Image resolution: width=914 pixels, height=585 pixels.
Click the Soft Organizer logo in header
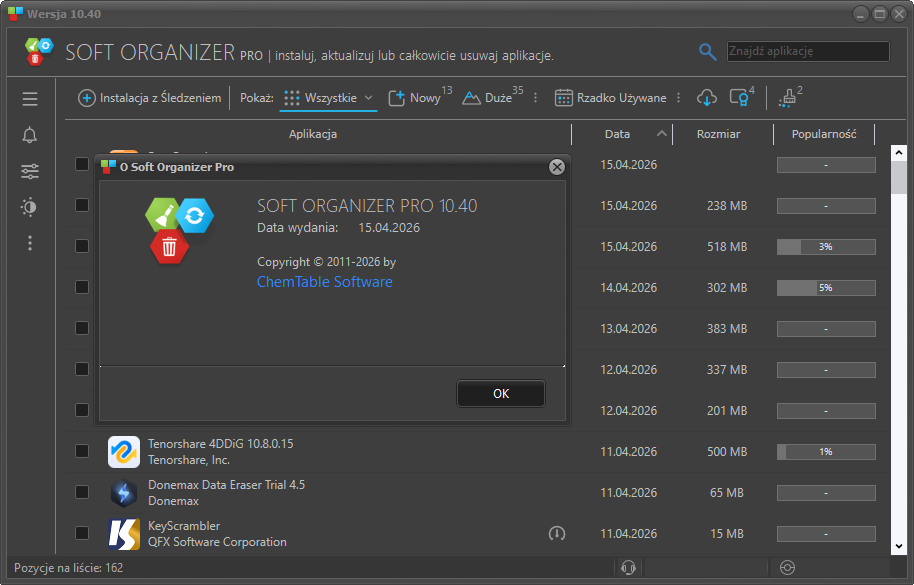(39, 51)
